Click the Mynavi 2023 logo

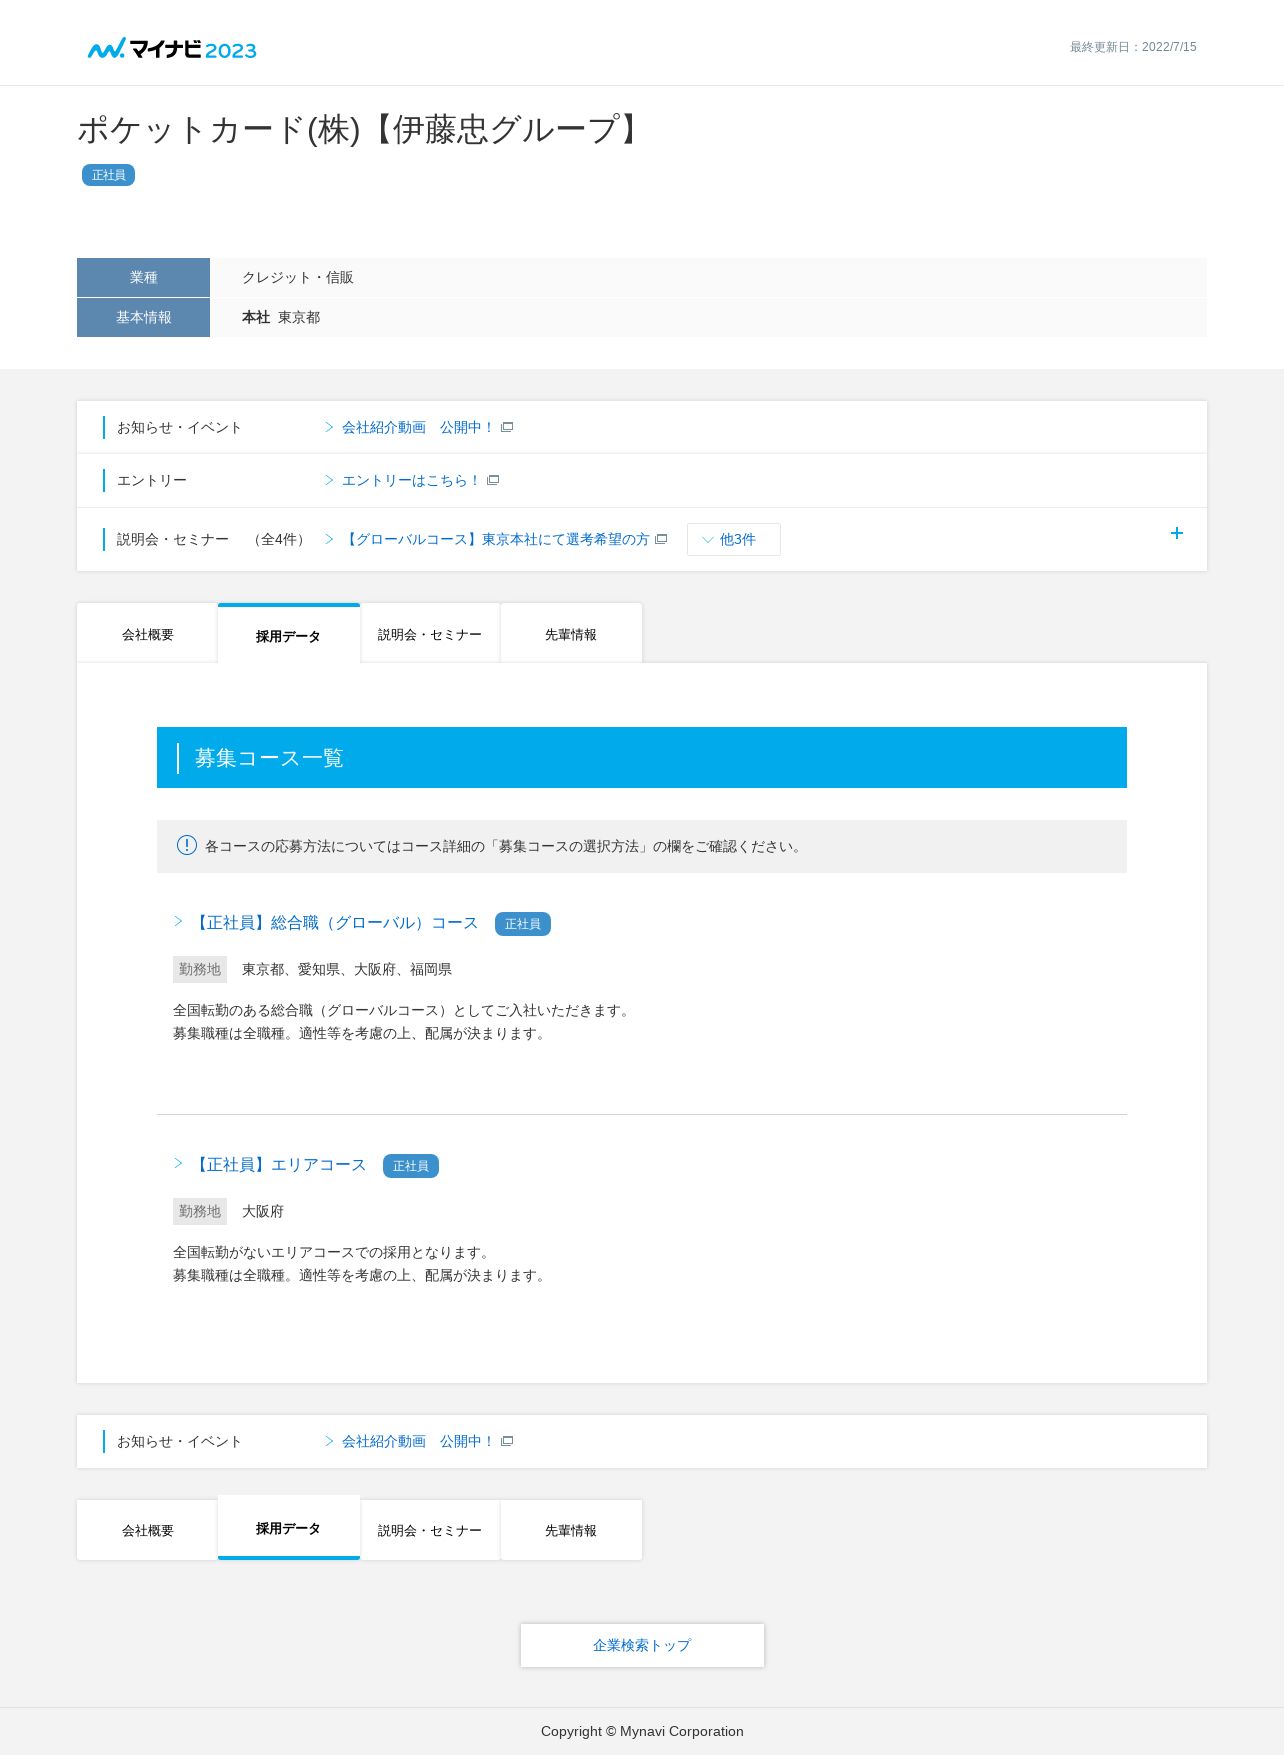172,49
